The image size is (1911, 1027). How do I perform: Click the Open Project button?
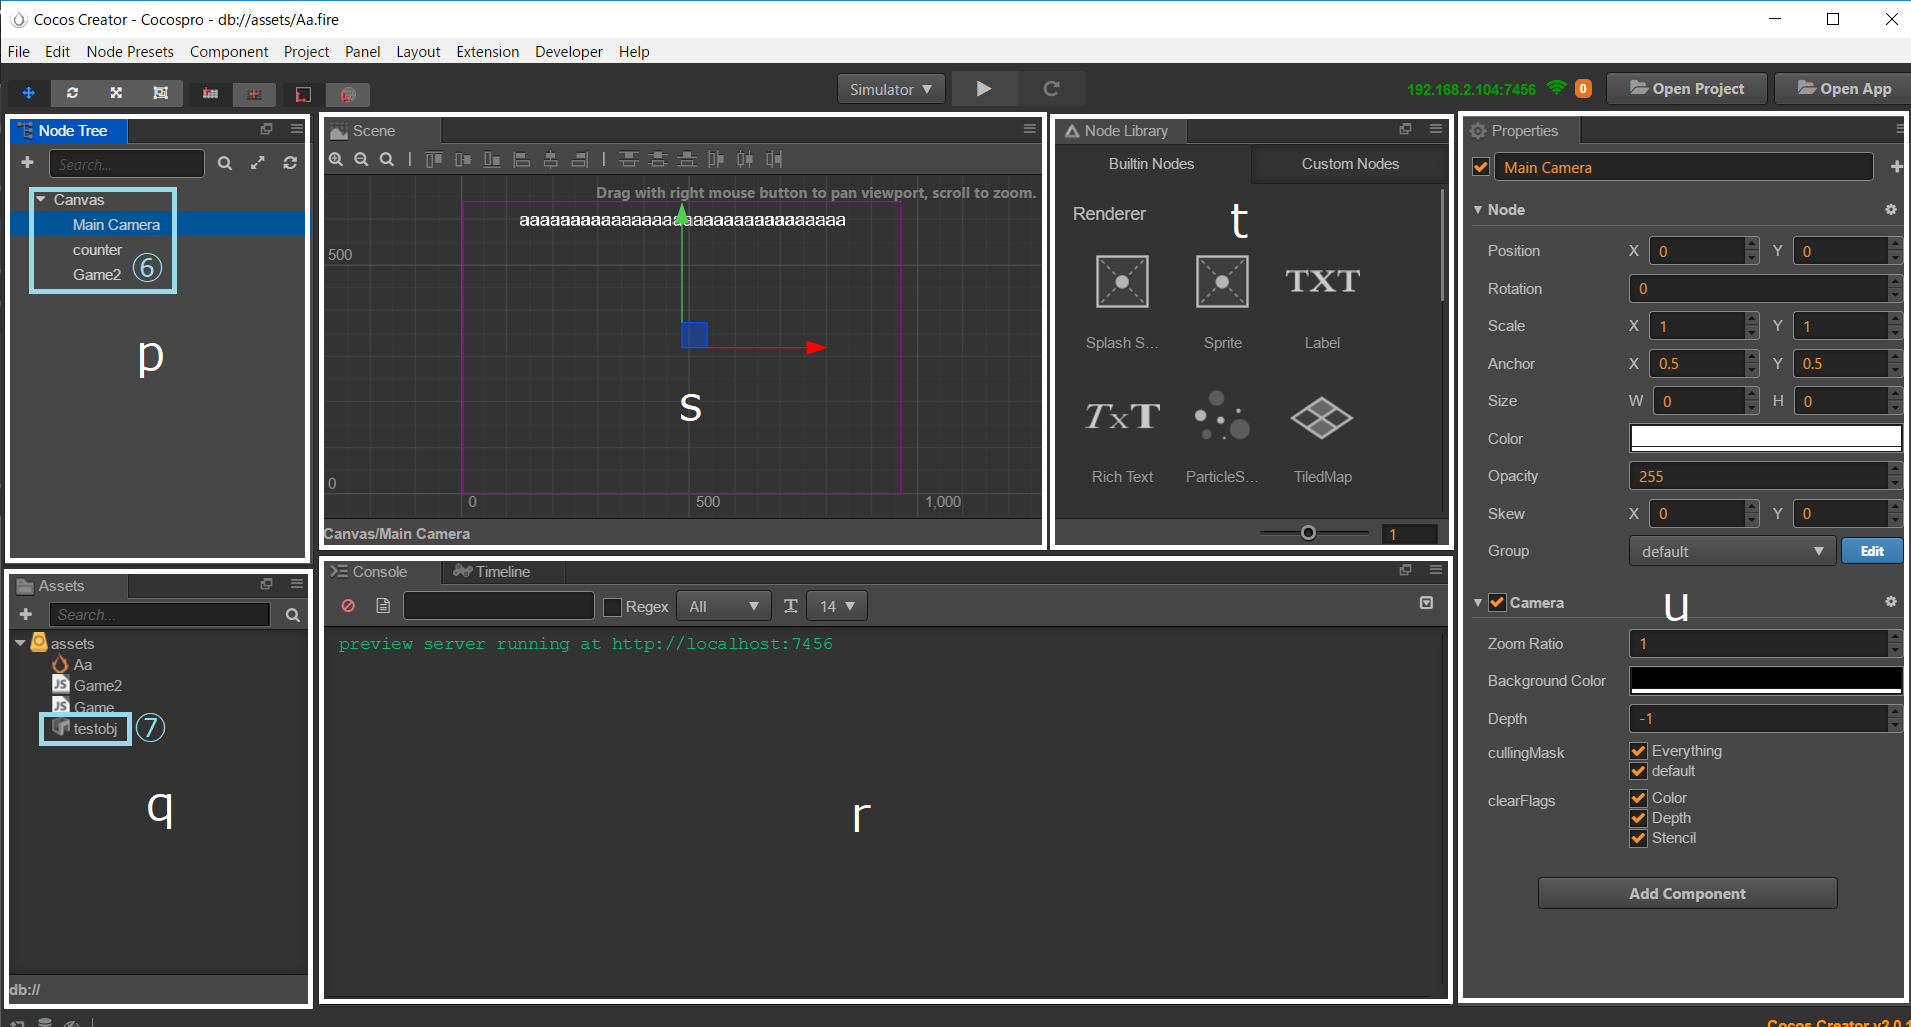(1686, 89)
